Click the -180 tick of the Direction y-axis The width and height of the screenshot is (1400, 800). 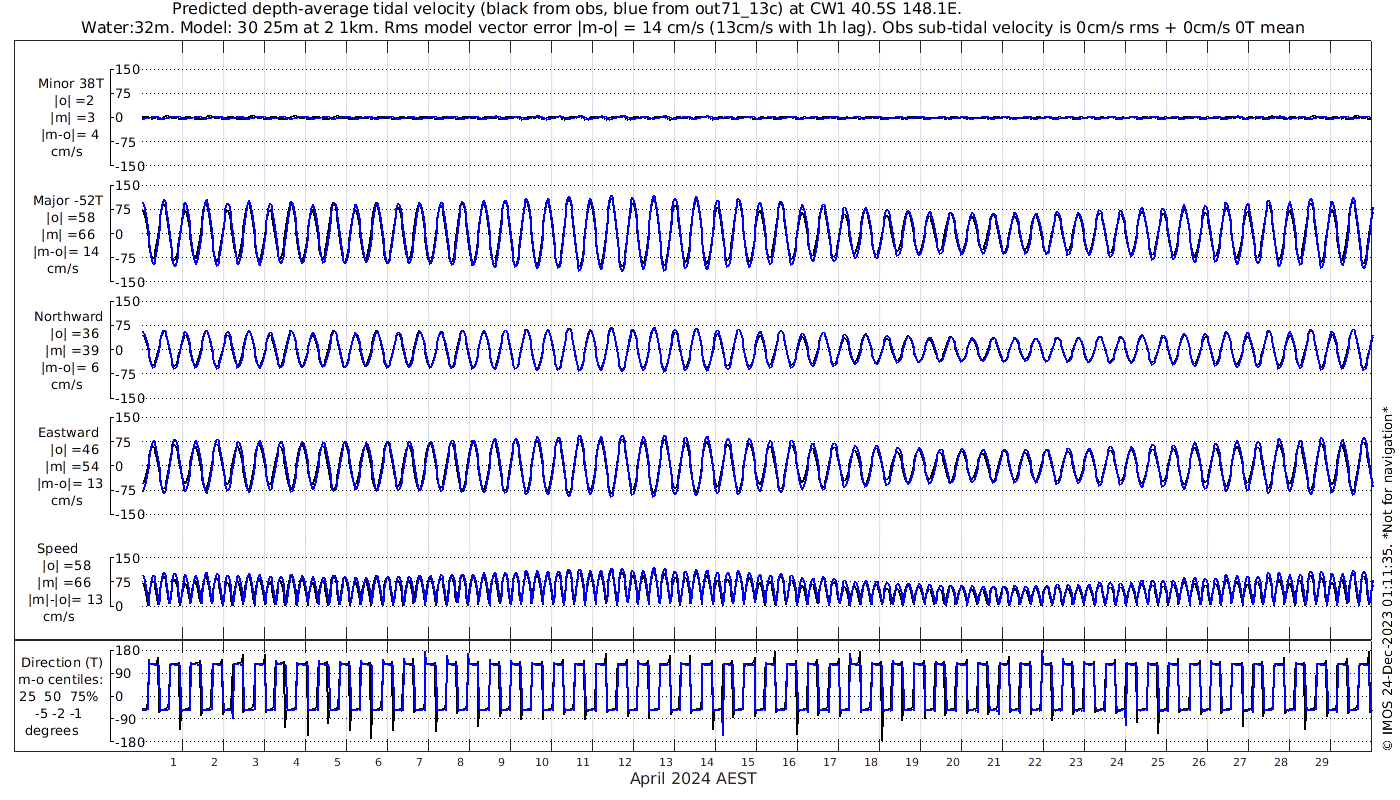[x=121, y=742]
